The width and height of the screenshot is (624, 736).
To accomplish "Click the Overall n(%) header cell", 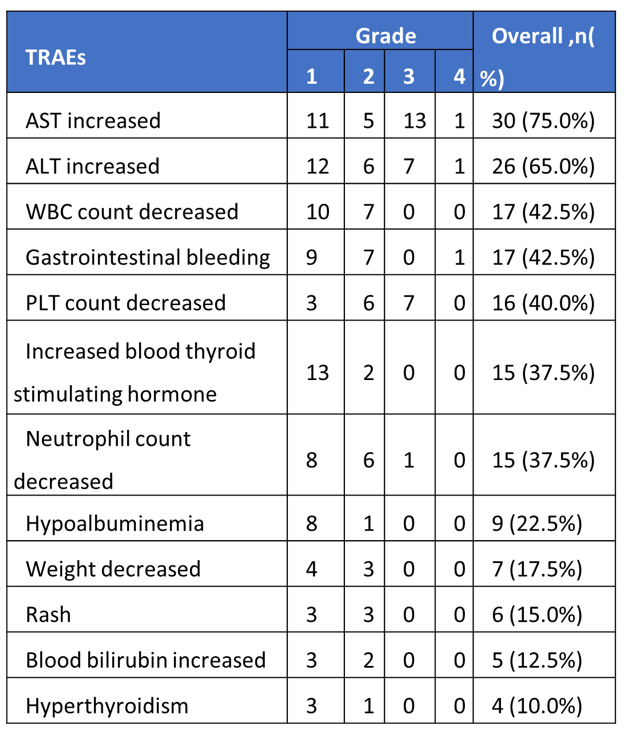I will click(x=544, y=52).
